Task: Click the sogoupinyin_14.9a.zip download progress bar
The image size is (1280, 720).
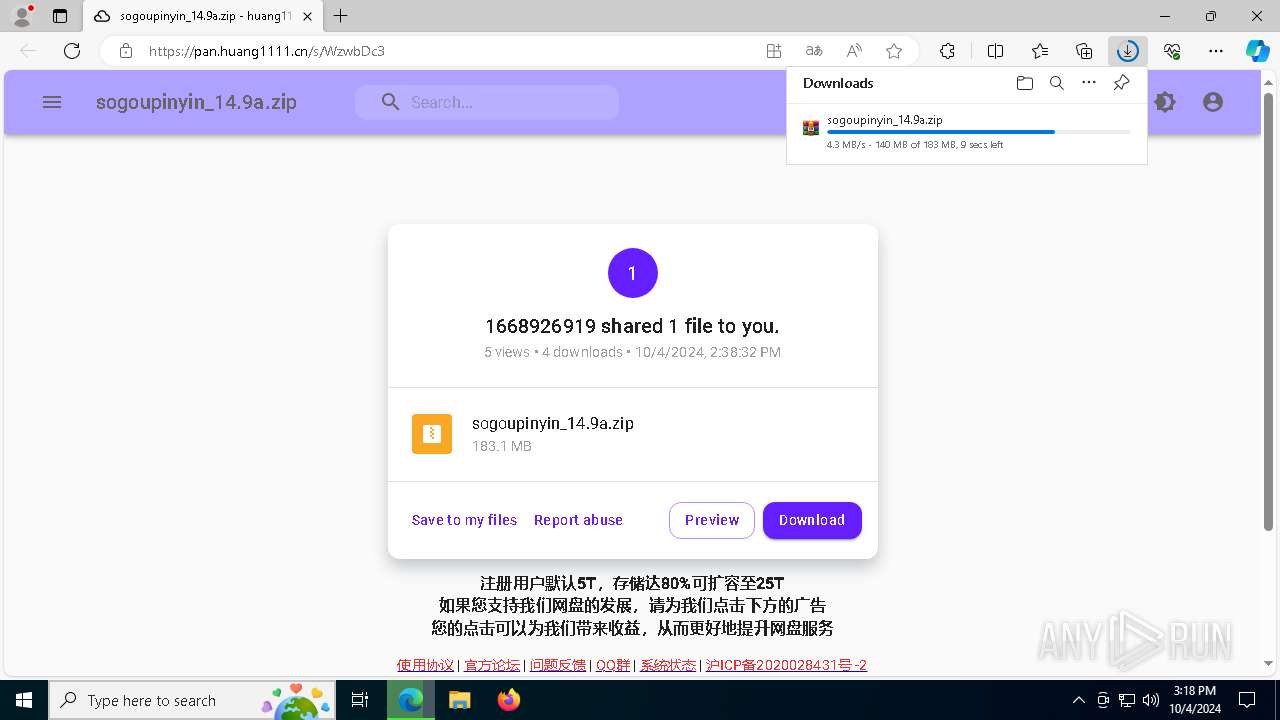Action: click(979, 132)
